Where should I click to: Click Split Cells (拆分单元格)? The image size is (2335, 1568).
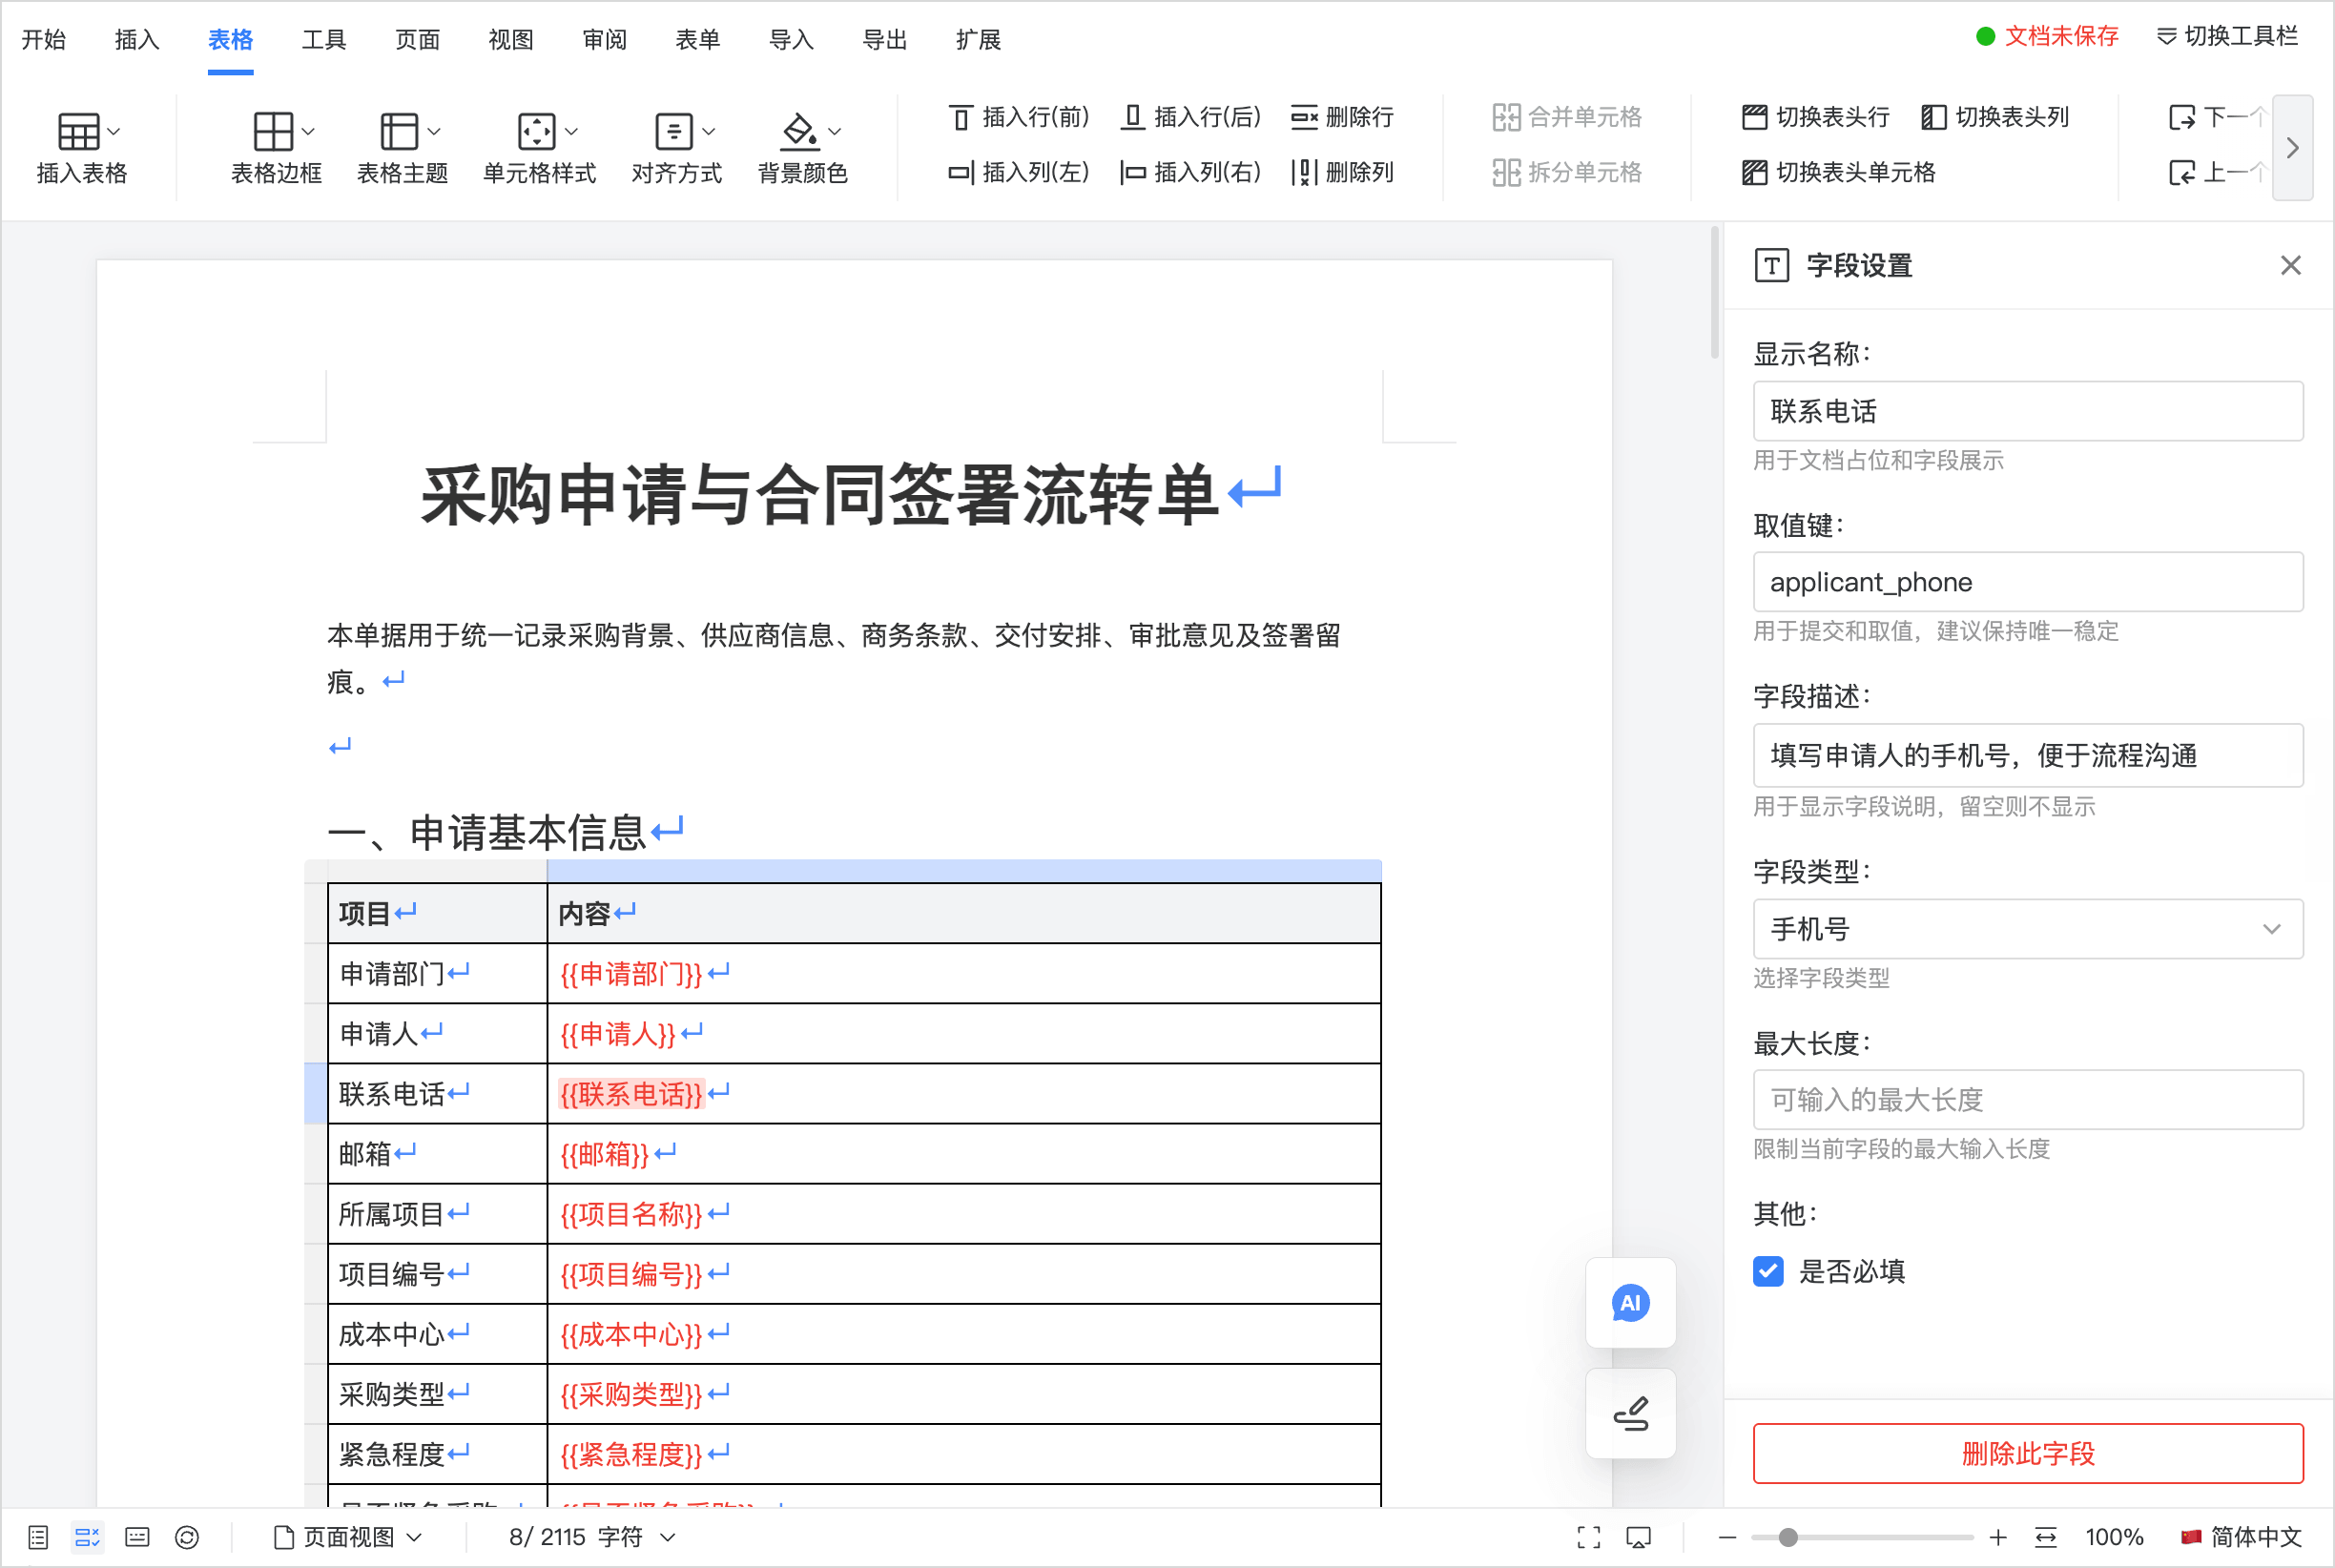coord(1567,172)
